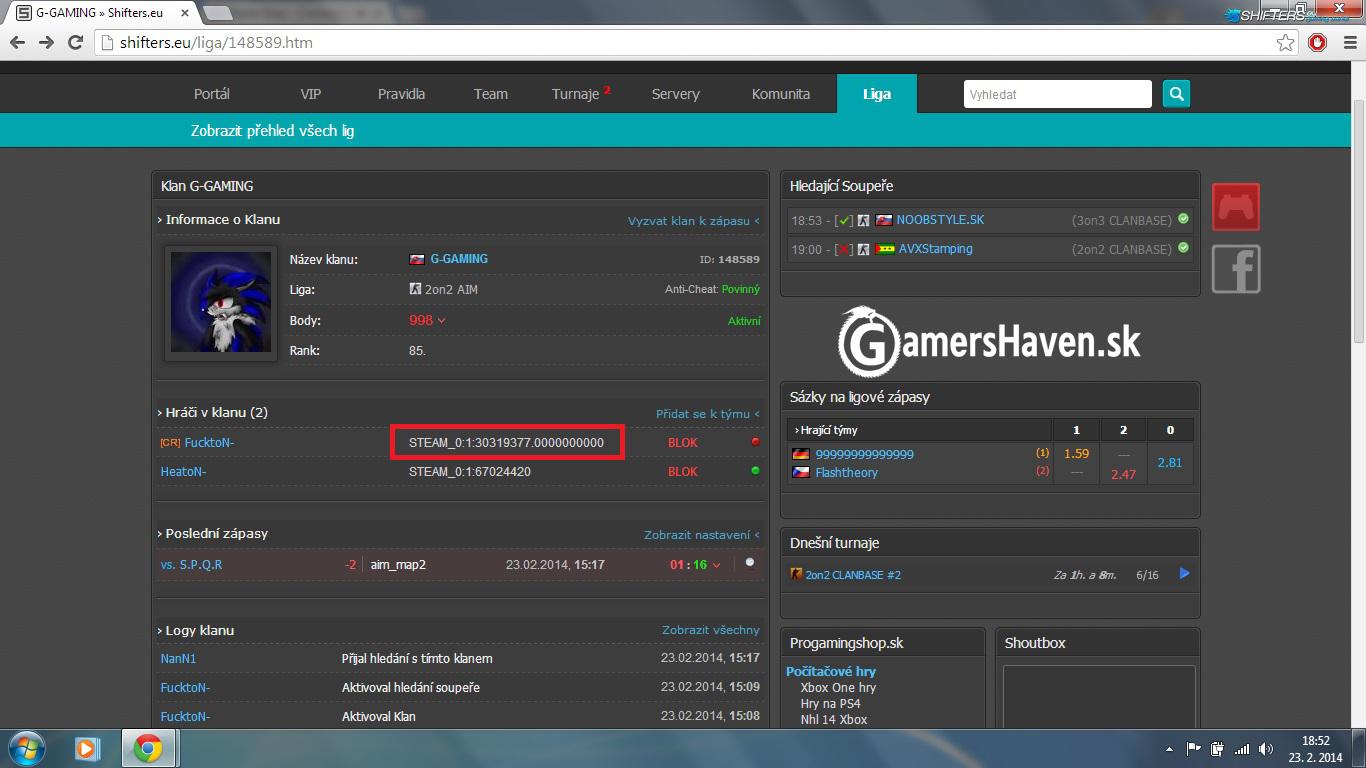Click the green status dot for HeatoN-
Screen dimensions: 1366x768
click(755, 471)
